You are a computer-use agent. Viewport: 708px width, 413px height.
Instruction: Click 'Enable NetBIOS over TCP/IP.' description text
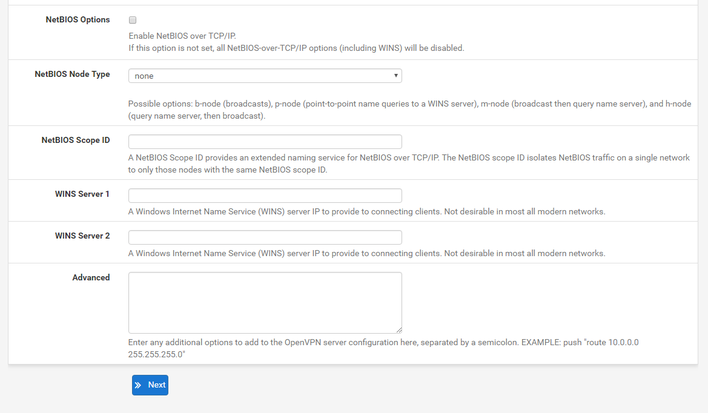pyautogui.click(x=182, y=36)
